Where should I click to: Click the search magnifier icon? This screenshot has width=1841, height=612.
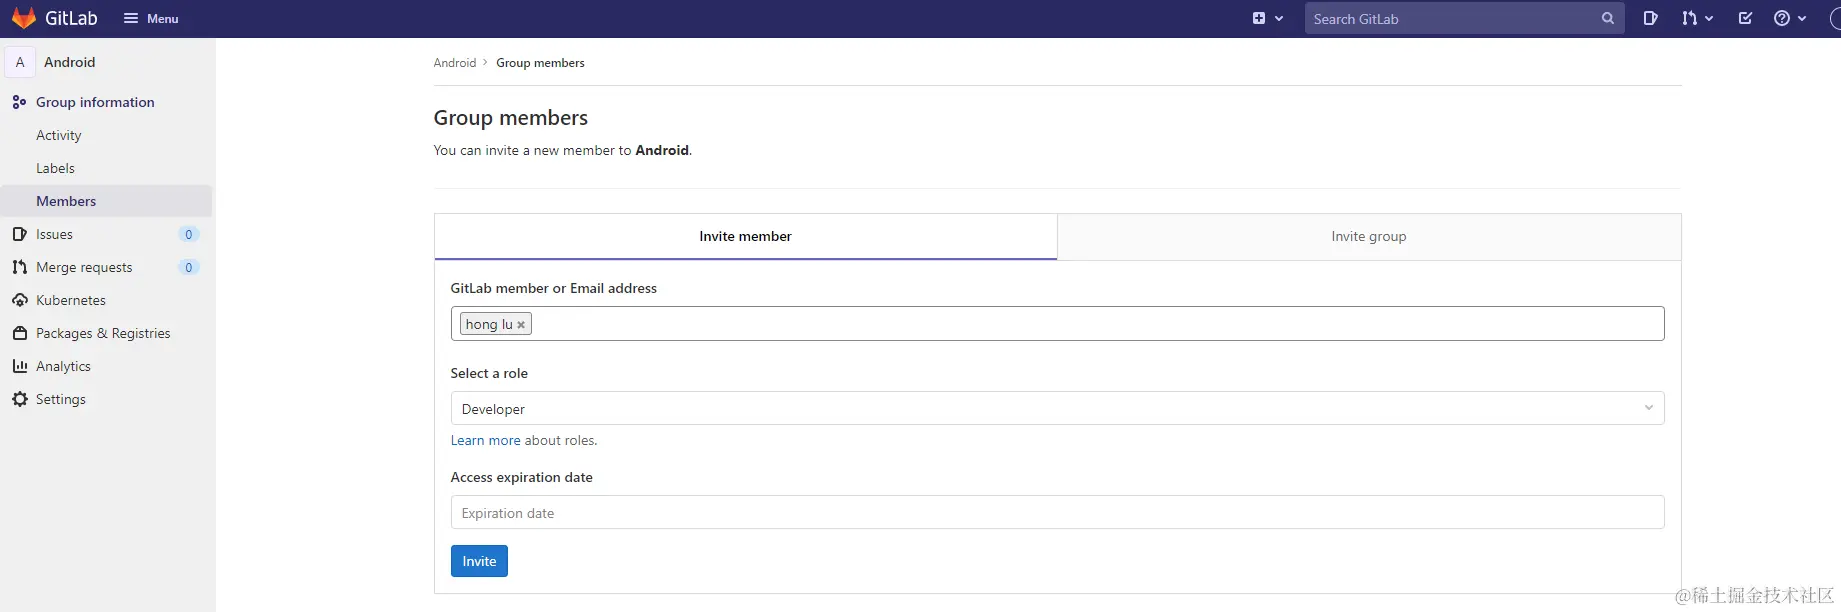pos(1607,18)
